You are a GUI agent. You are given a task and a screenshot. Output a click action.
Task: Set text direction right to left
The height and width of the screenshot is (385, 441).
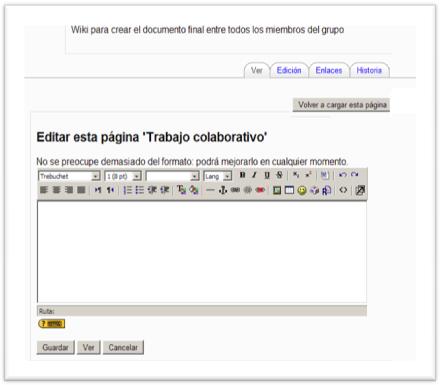[110, 190]
